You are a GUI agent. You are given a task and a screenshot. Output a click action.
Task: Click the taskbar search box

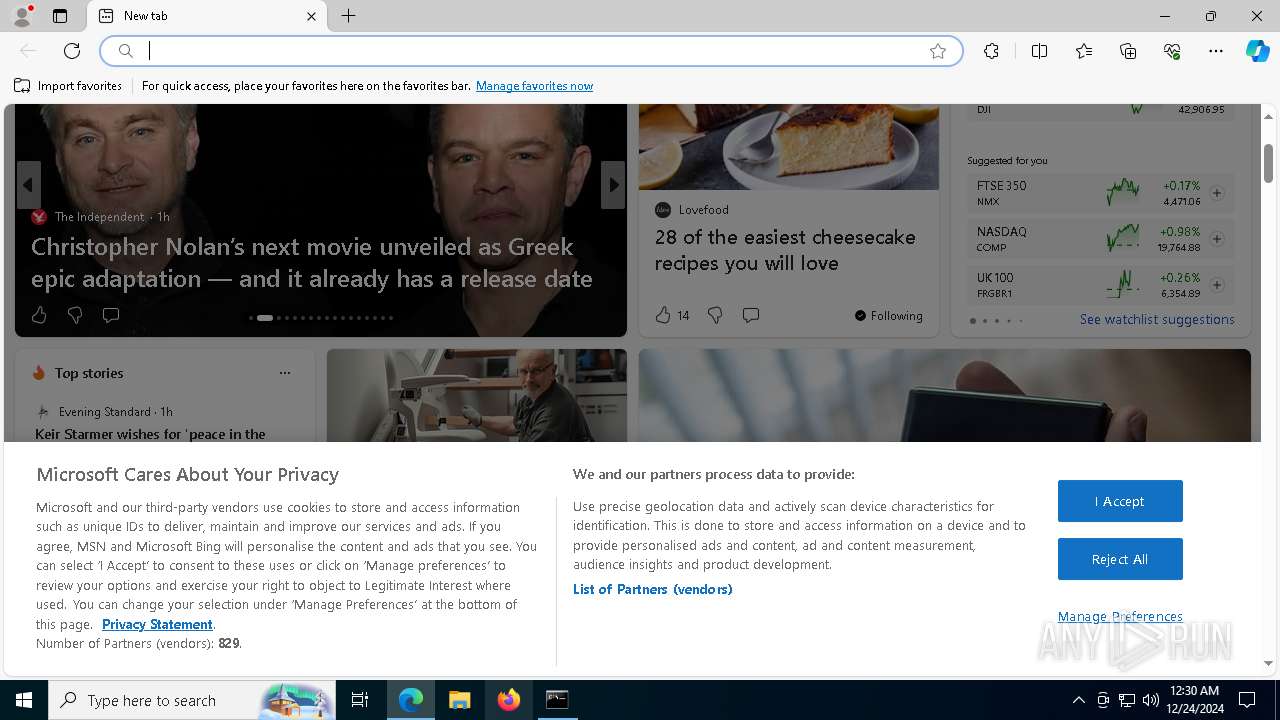193,700
